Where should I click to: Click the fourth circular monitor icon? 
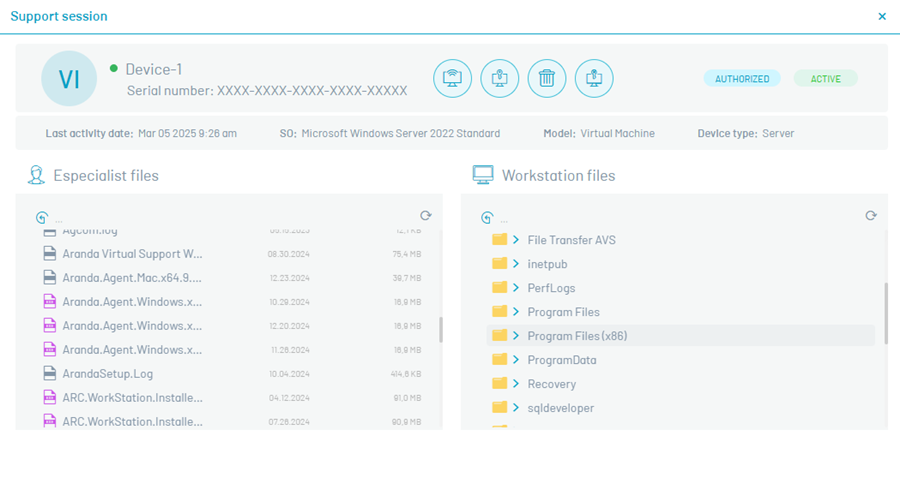click(594, 78)
